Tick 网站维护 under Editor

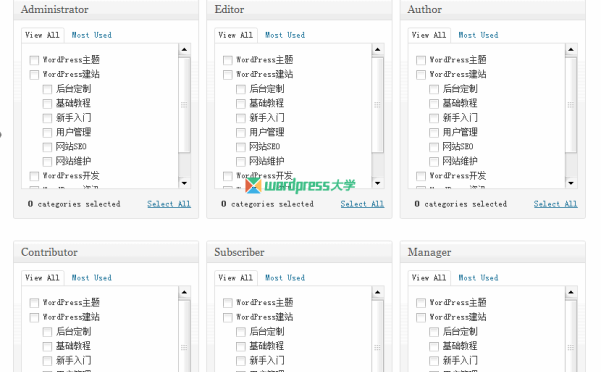tap(241, 162)
